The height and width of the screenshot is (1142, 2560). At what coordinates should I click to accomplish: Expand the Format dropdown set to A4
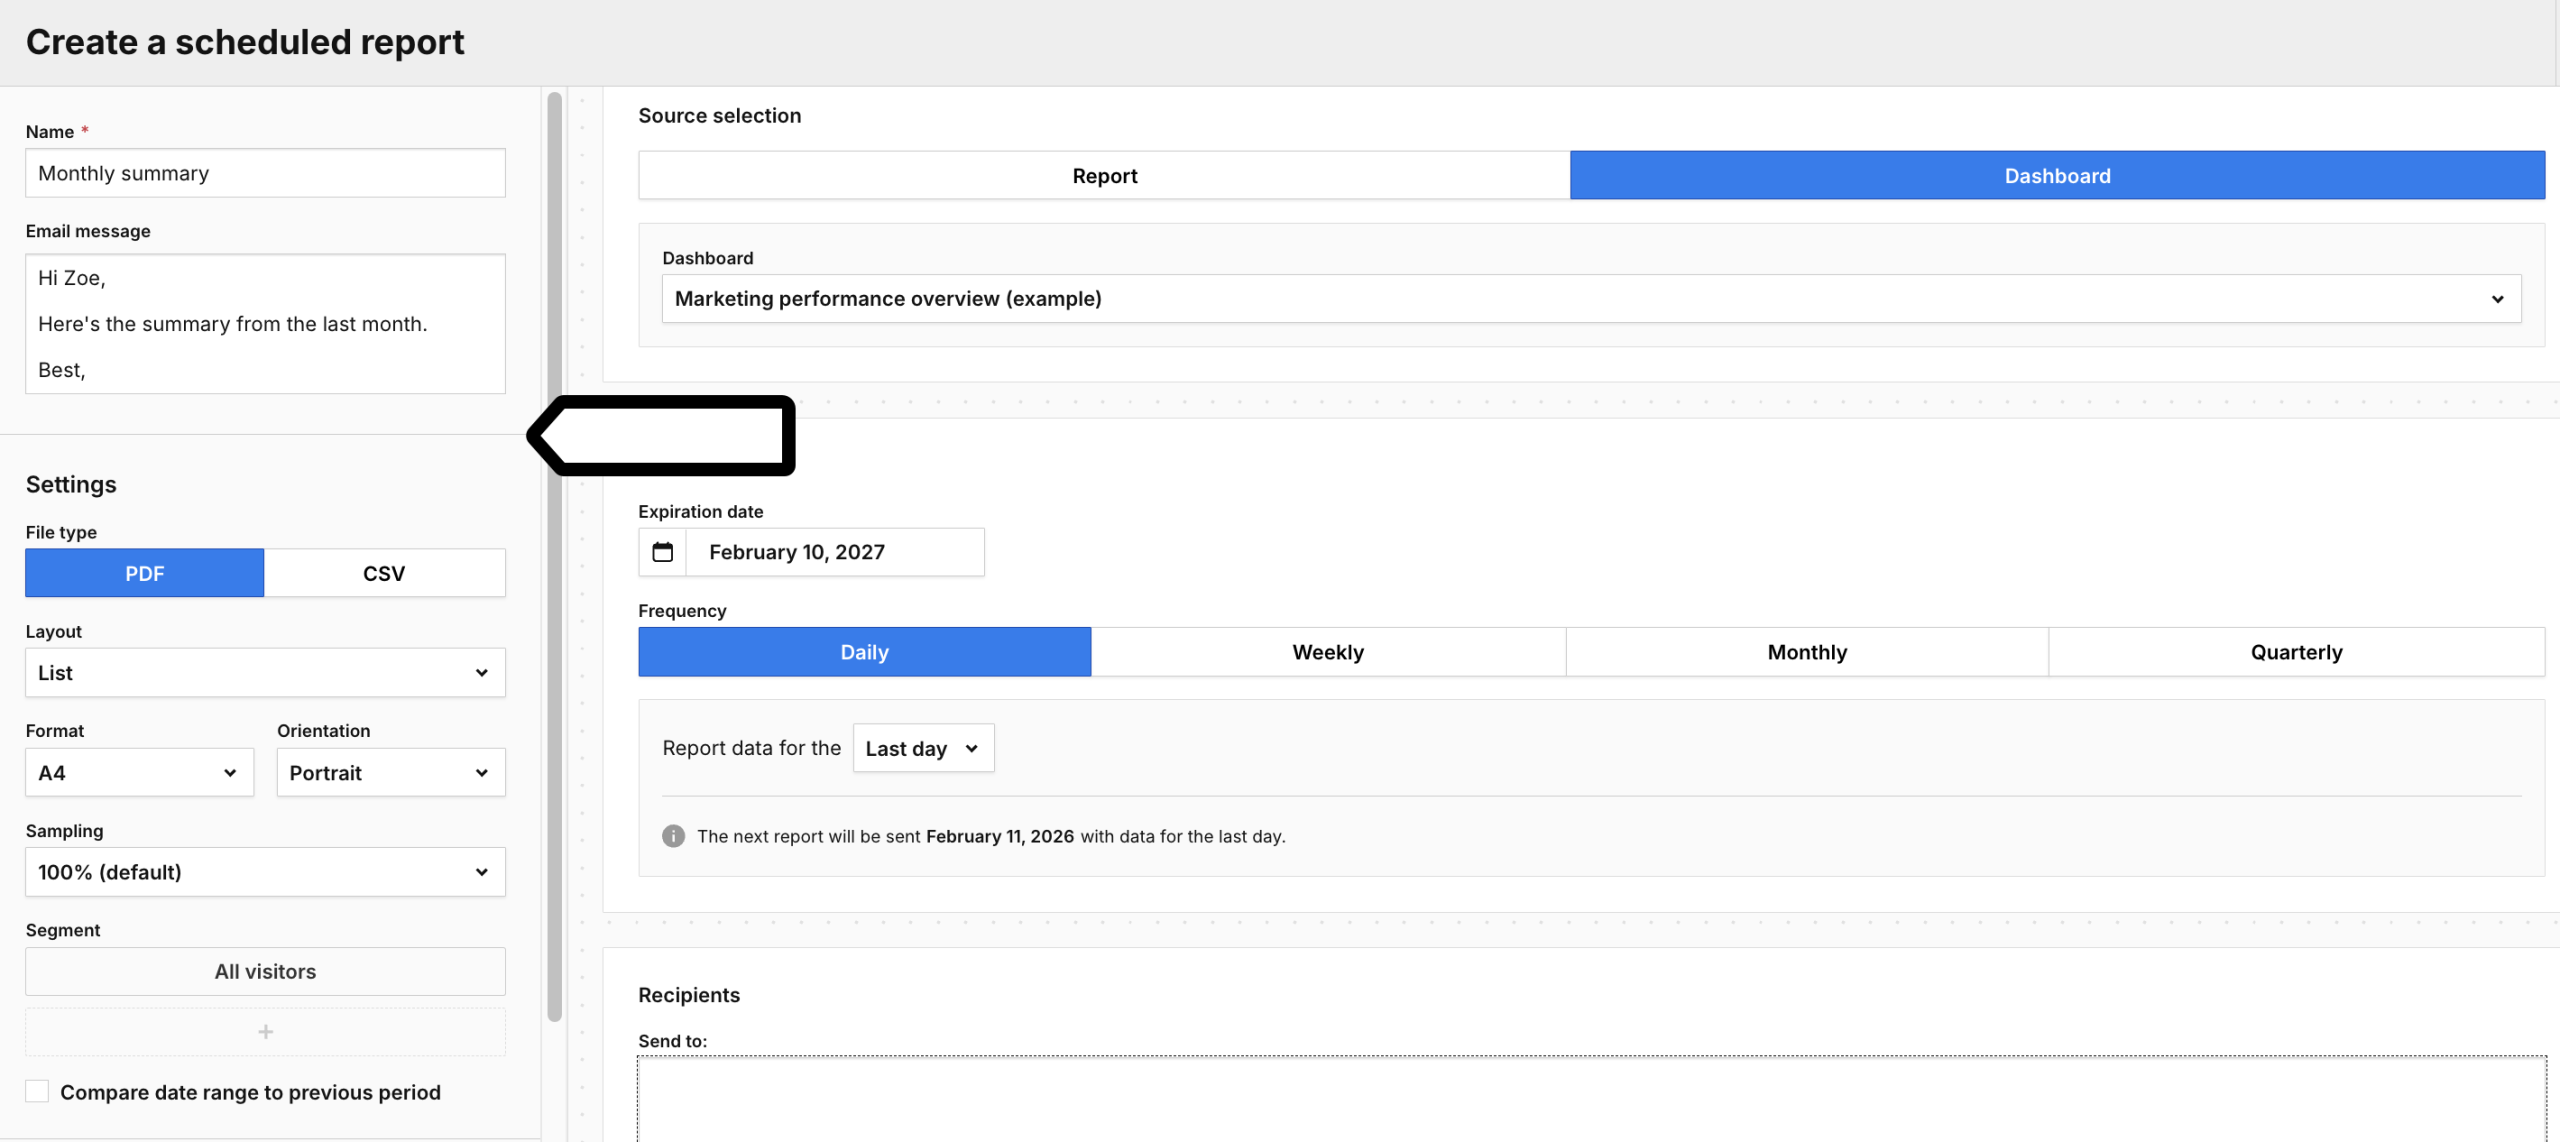pos(139,773)
